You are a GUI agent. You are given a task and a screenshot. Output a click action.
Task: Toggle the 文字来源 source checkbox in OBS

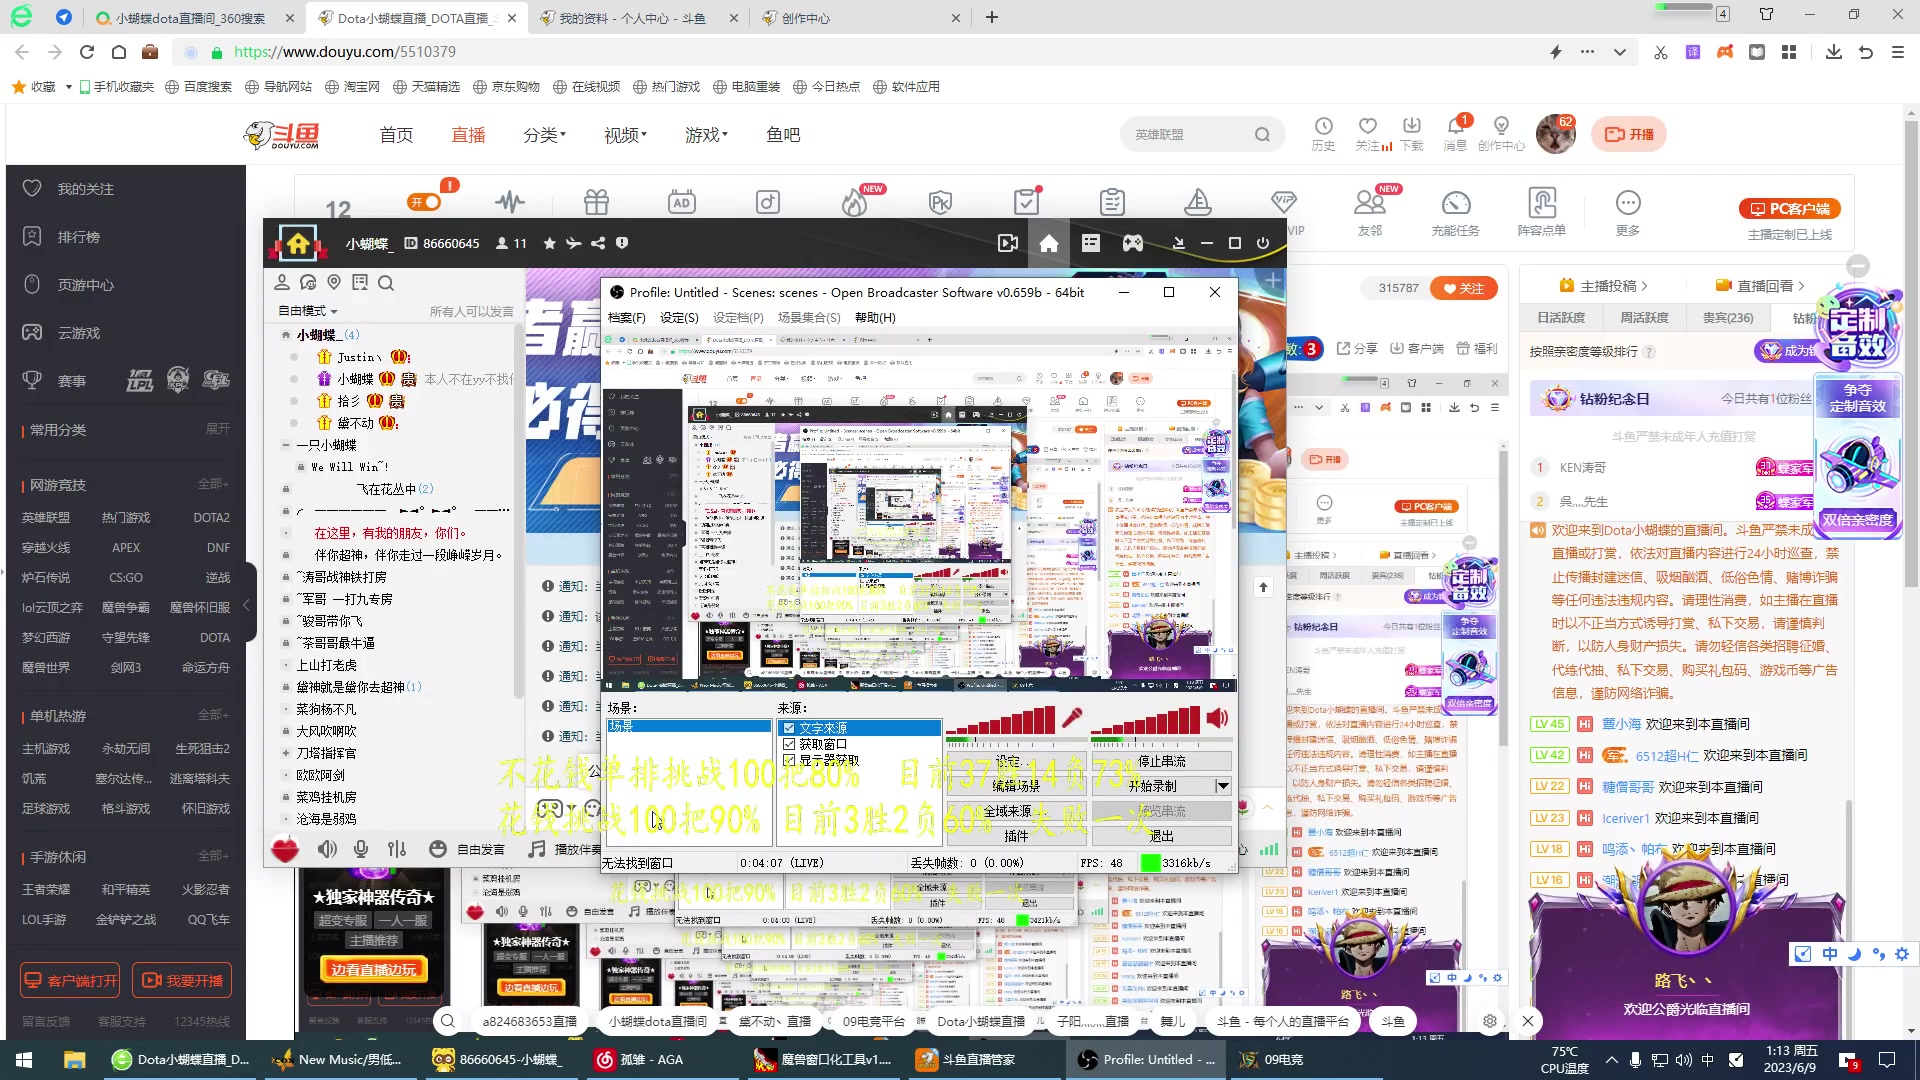[x=789, y=728]
